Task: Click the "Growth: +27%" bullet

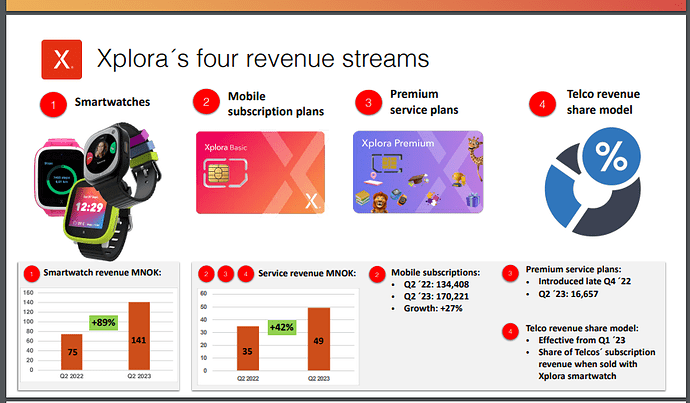Action: [x=433, y=308]
